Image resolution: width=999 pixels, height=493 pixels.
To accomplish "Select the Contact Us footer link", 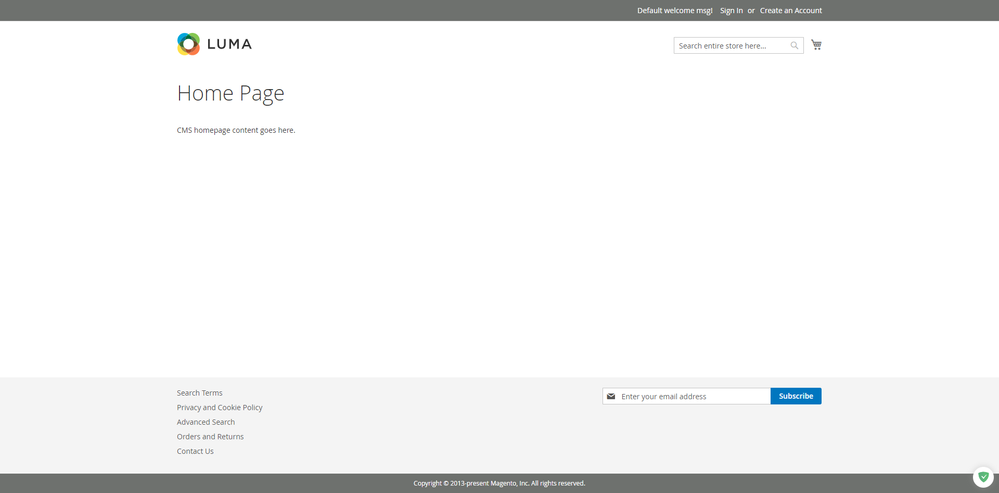I will pos(195,451).
